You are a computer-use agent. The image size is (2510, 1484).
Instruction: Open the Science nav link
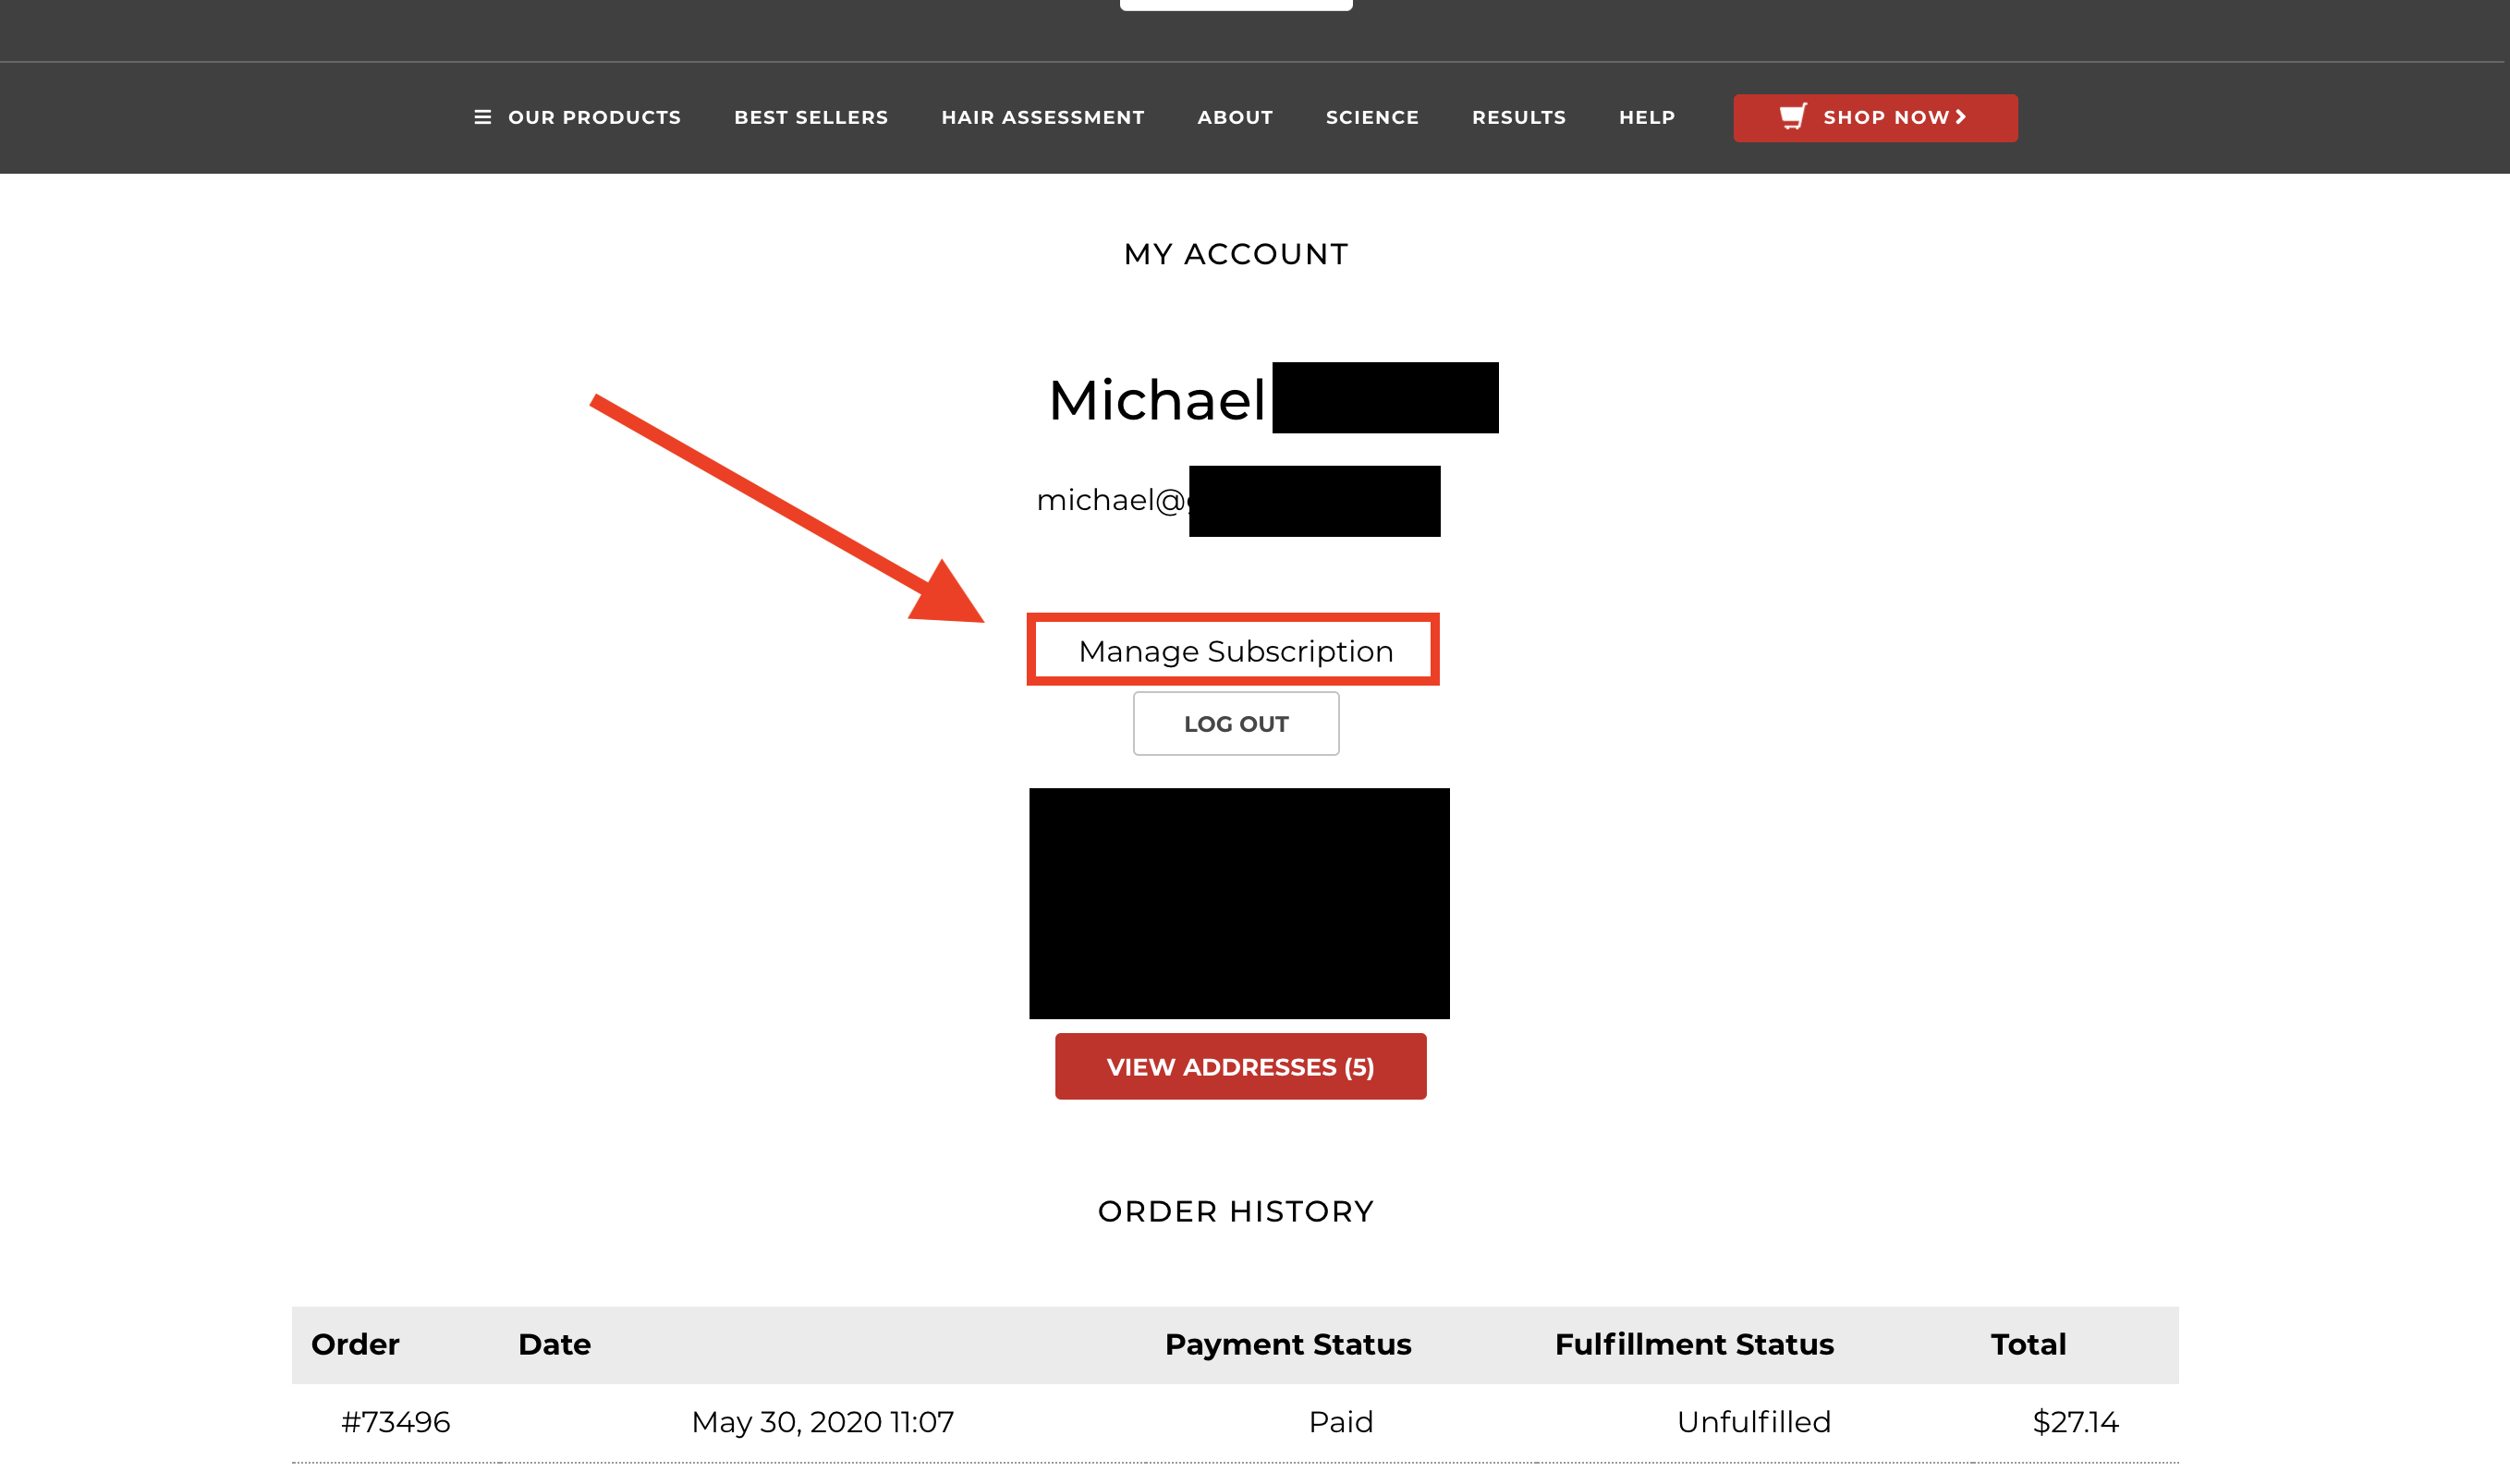coord(1372,117)
